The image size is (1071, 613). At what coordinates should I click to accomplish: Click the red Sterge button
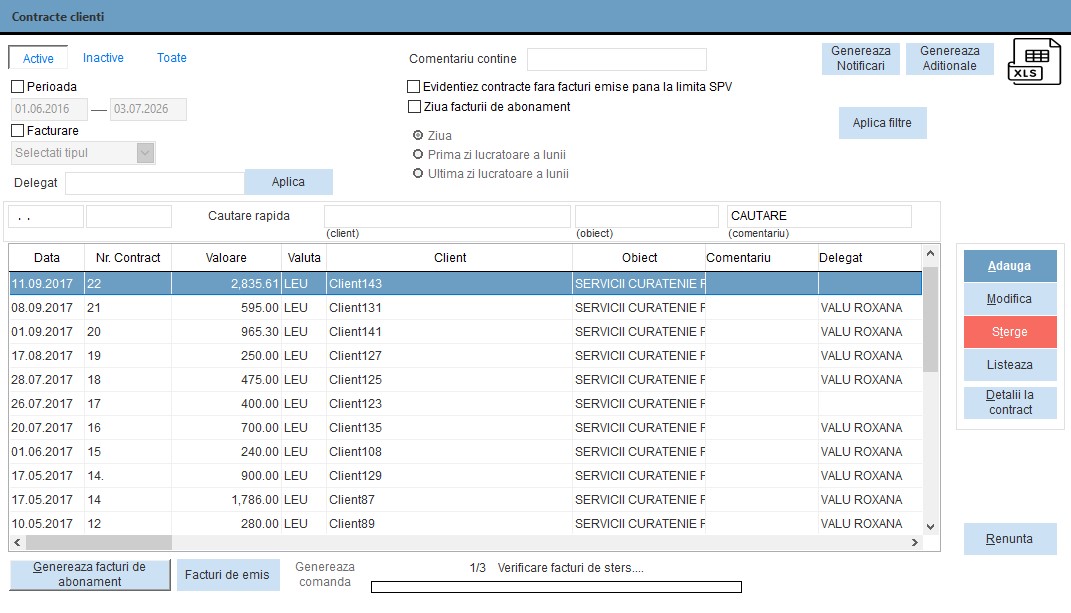[x=1010, y=331]
